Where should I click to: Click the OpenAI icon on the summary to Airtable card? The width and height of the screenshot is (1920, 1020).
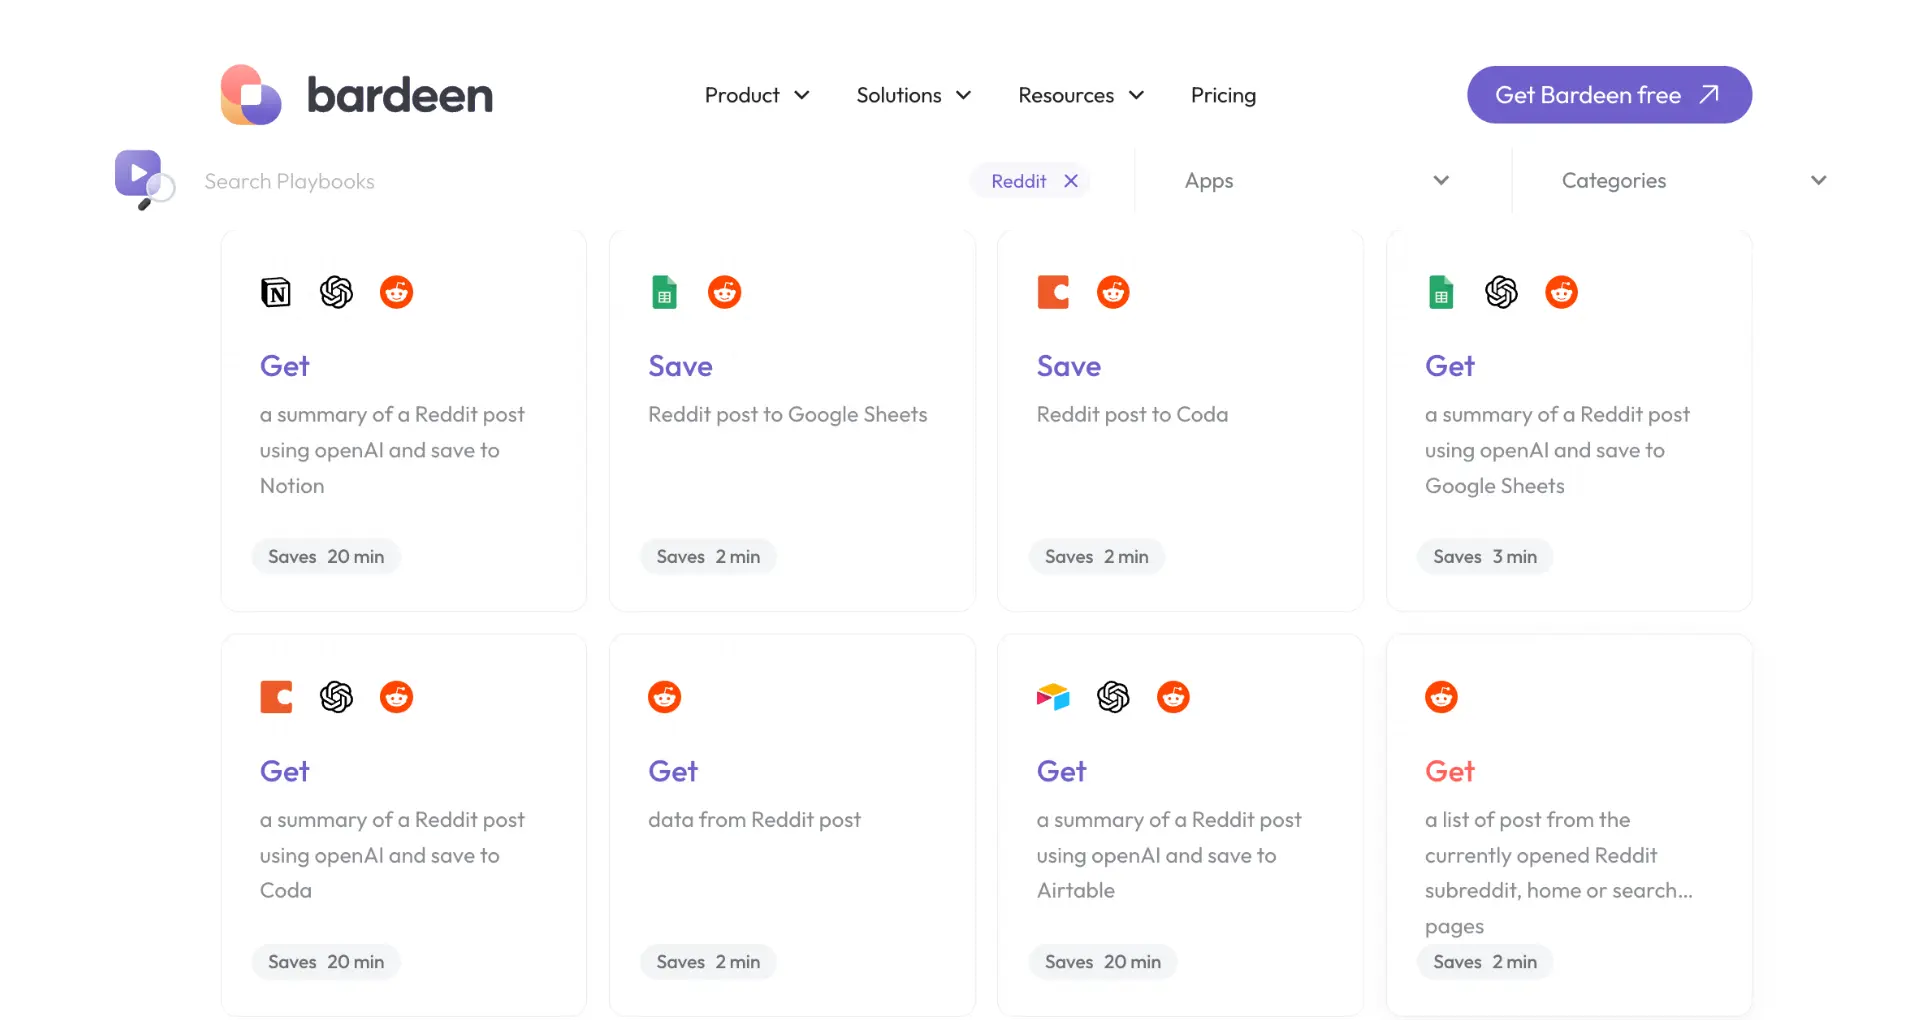coord(1113,697)
